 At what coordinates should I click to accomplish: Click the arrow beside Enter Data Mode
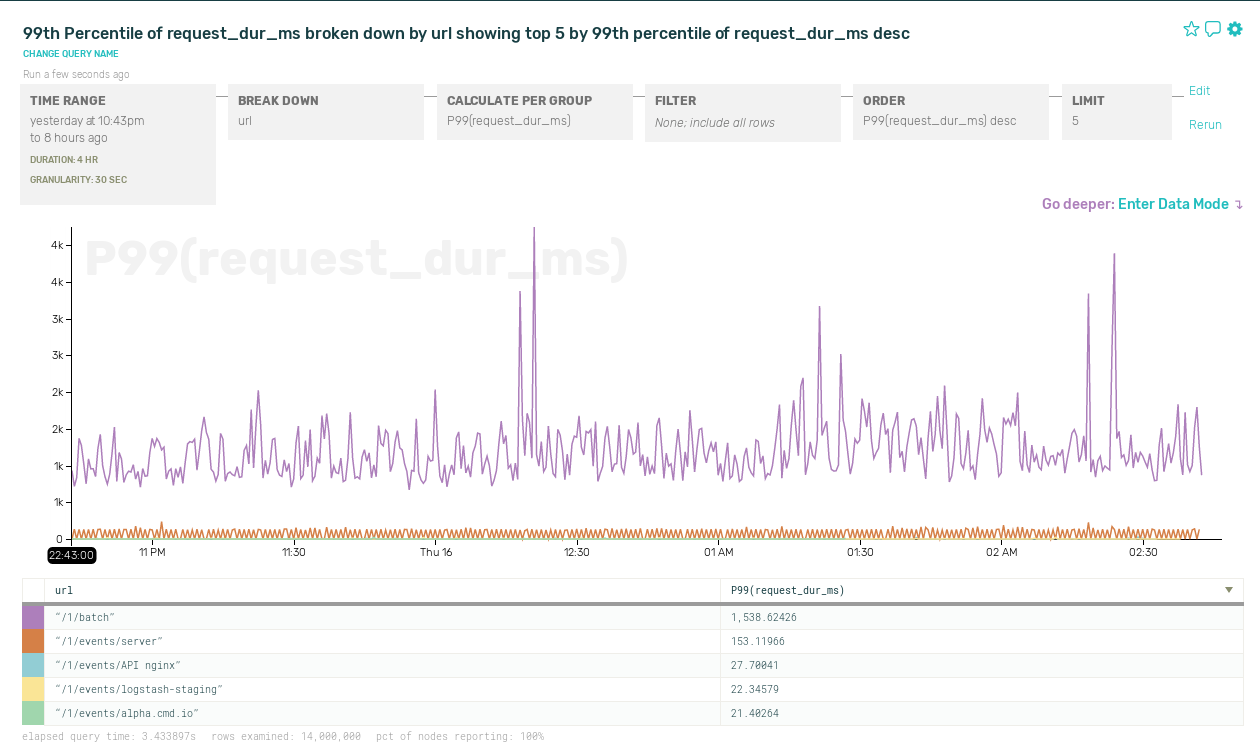1239,205
